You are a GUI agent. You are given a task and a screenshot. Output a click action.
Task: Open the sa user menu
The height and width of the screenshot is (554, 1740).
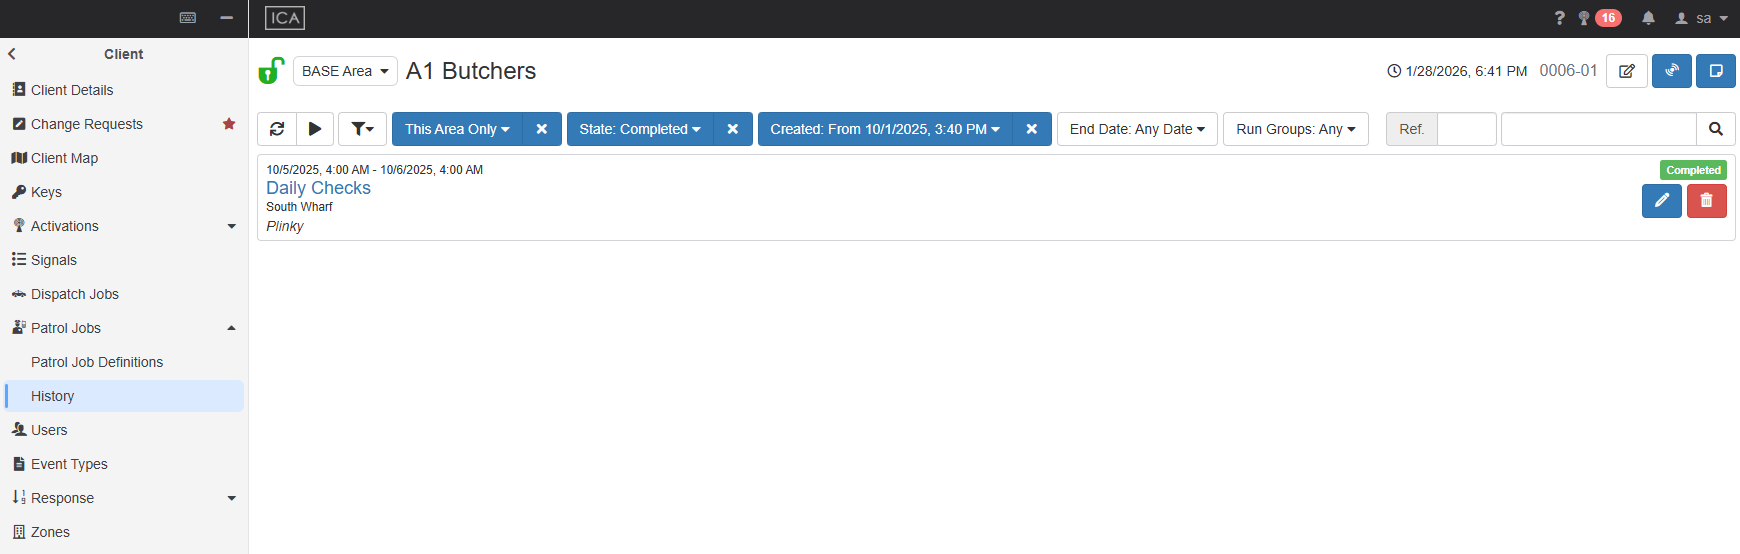[x=1702, y=18]
